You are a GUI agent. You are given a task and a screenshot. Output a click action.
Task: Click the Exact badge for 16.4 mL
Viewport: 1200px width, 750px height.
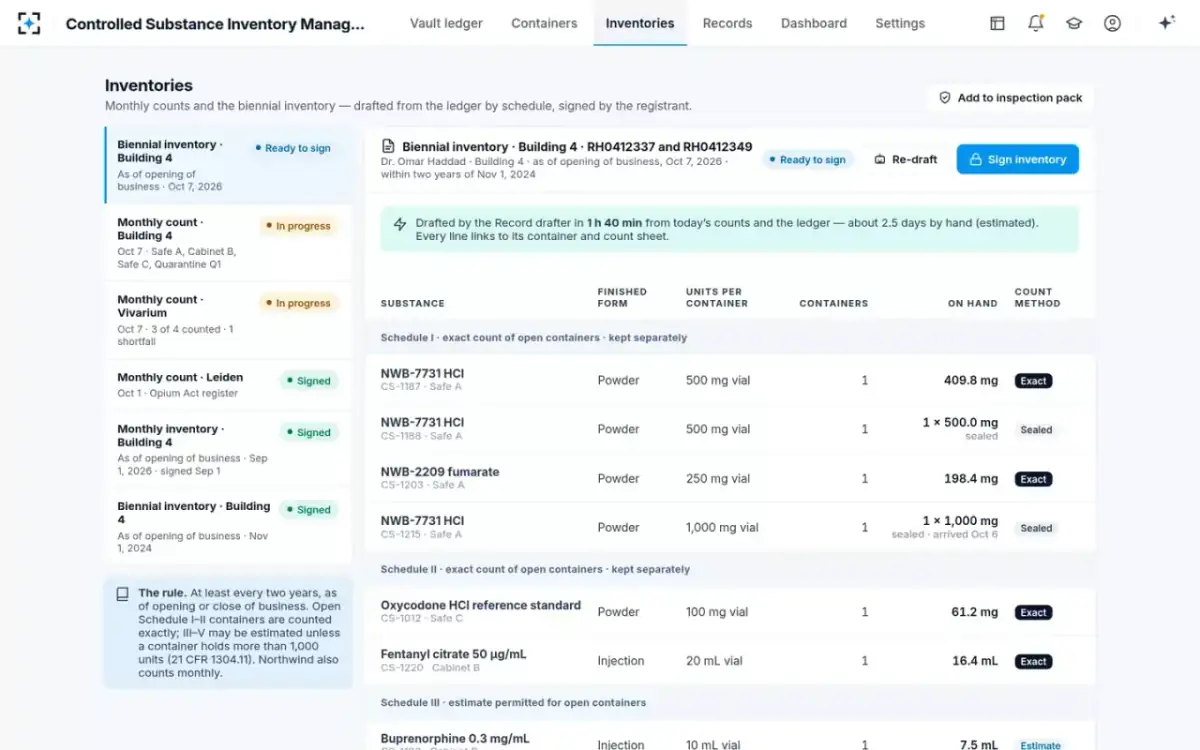click(x=1033, y=661)
